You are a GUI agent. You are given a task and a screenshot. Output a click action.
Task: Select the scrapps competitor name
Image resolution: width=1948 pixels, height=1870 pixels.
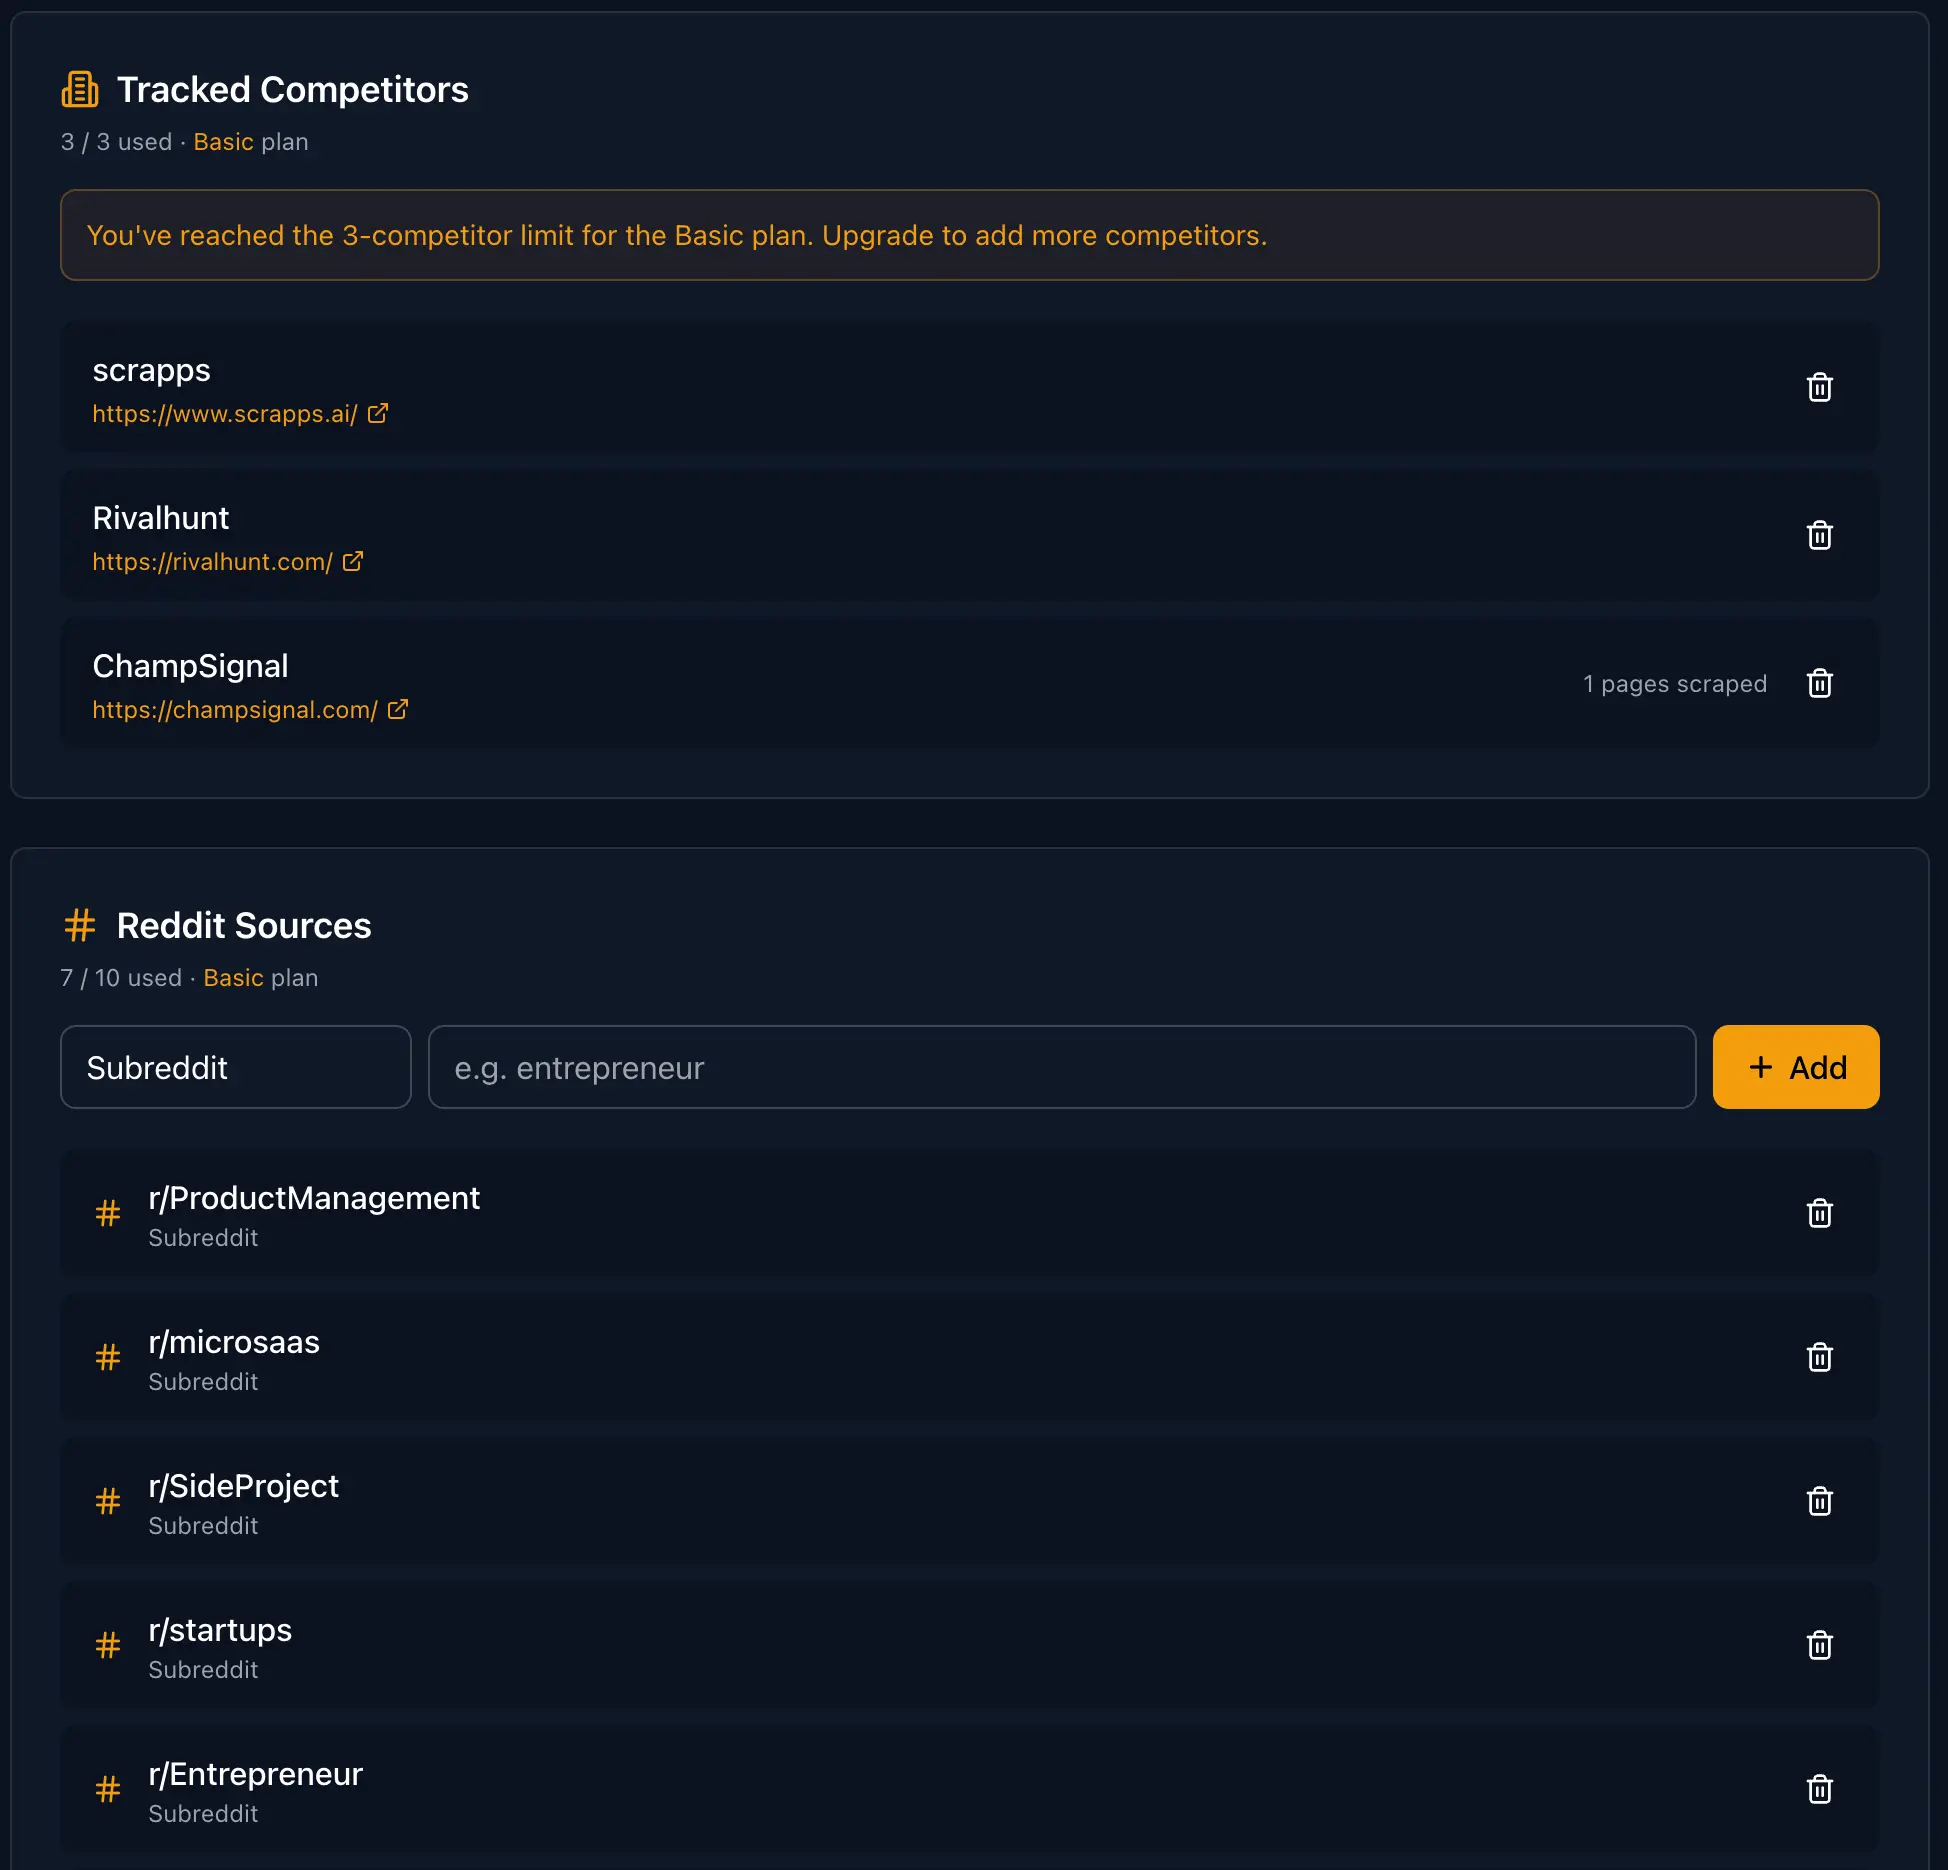click(152, 371)
